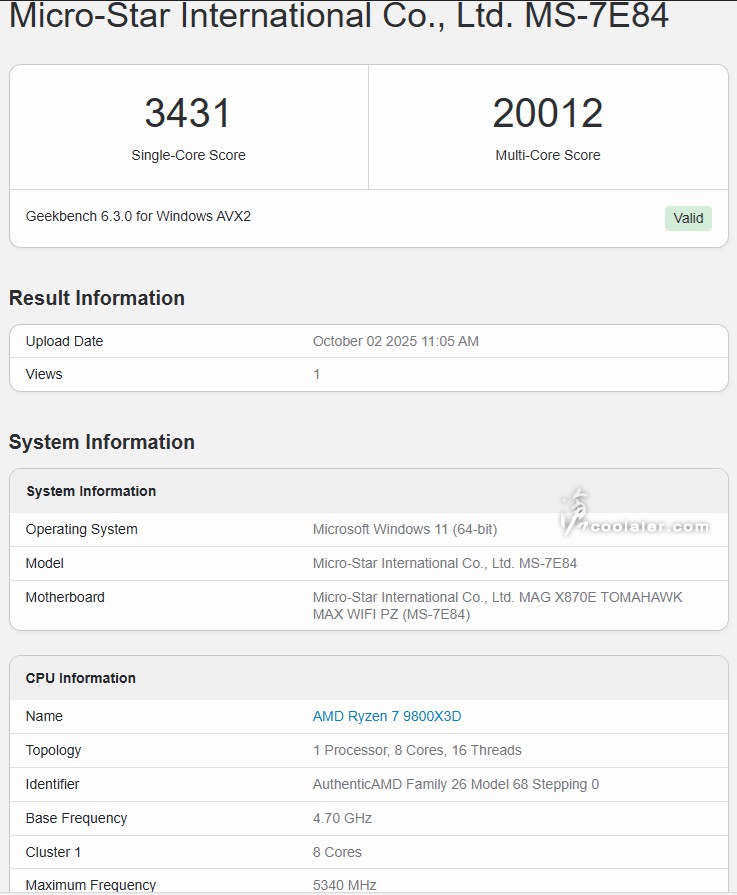
Task: Click the October 02 2025 upload date value
Action: point(396,341)
